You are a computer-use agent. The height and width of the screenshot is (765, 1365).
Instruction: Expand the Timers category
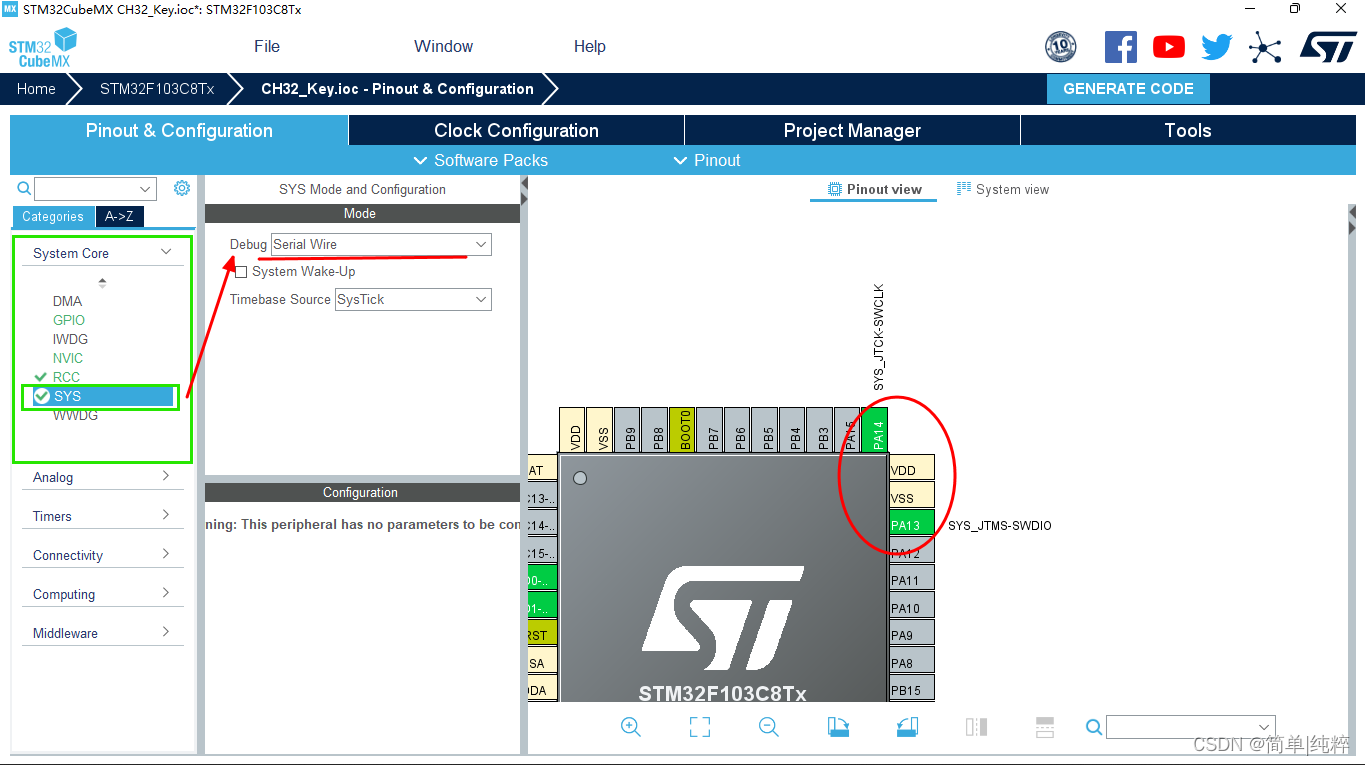(103, 516)
